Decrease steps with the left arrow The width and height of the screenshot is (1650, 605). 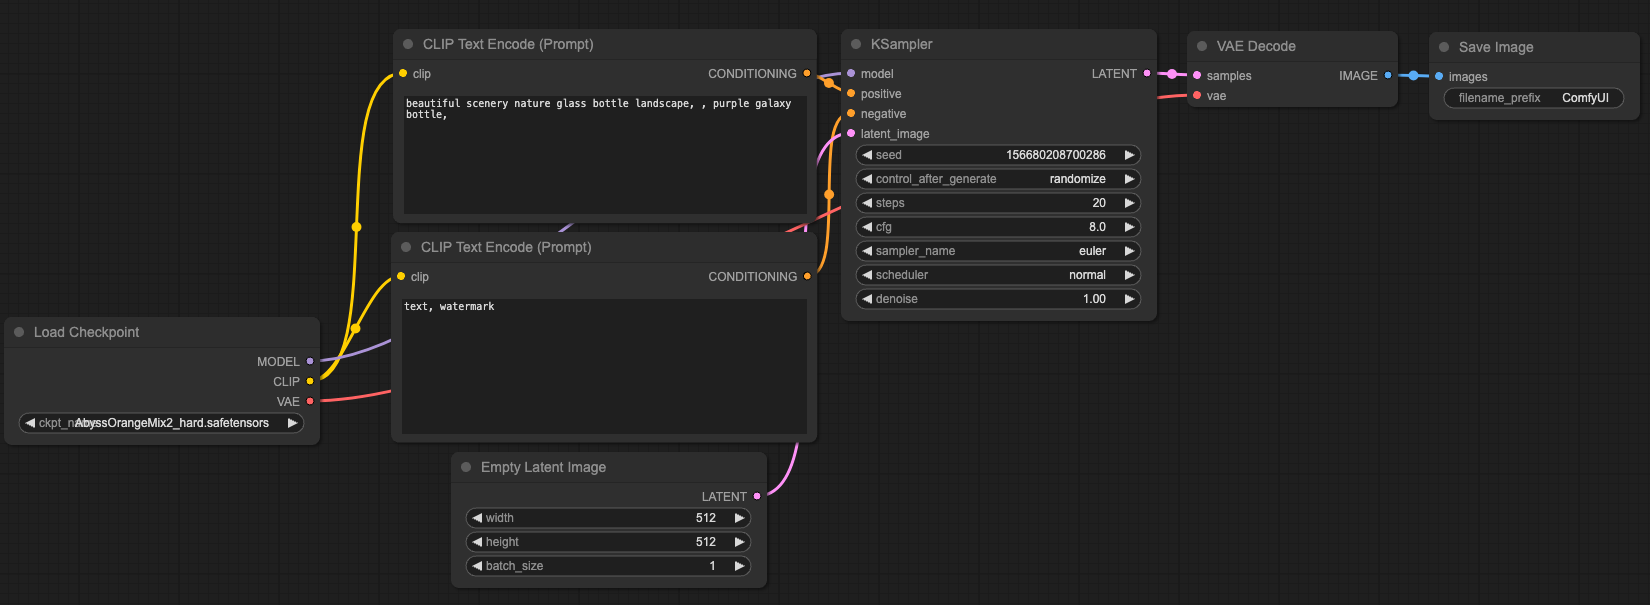(867, 203)
